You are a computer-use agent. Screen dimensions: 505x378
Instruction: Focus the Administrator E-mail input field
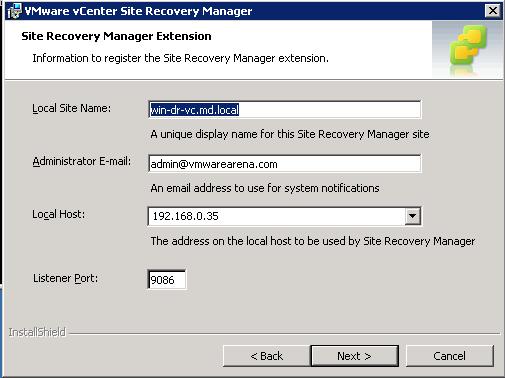point(284,164)
